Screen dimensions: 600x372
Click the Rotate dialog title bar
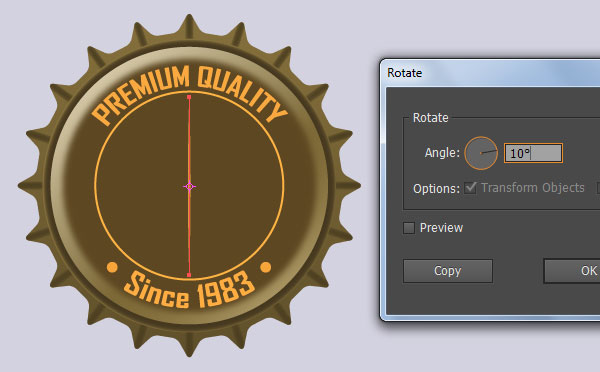pos(490,73)
